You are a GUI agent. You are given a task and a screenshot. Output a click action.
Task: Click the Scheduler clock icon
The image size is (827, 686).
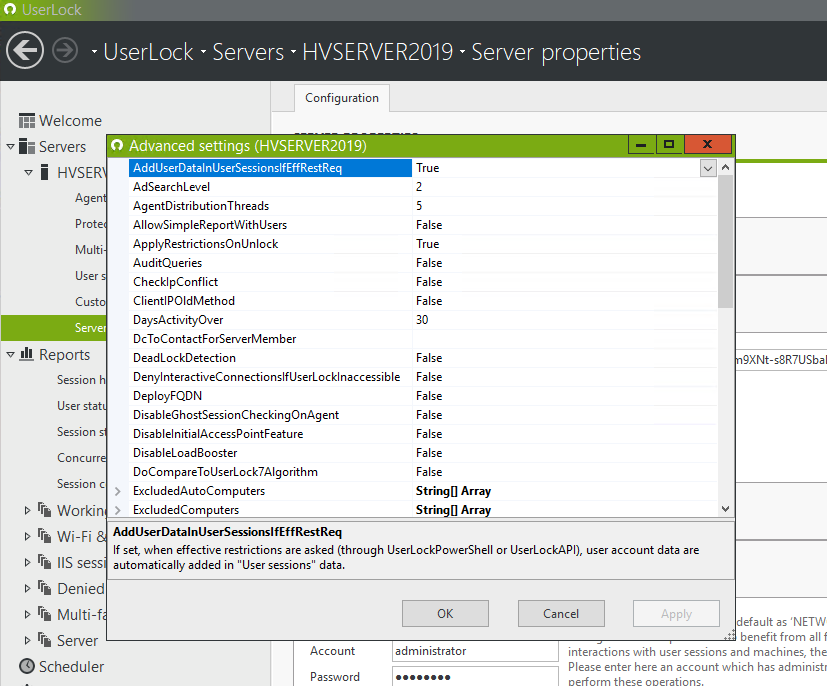(x=27, y=666)
